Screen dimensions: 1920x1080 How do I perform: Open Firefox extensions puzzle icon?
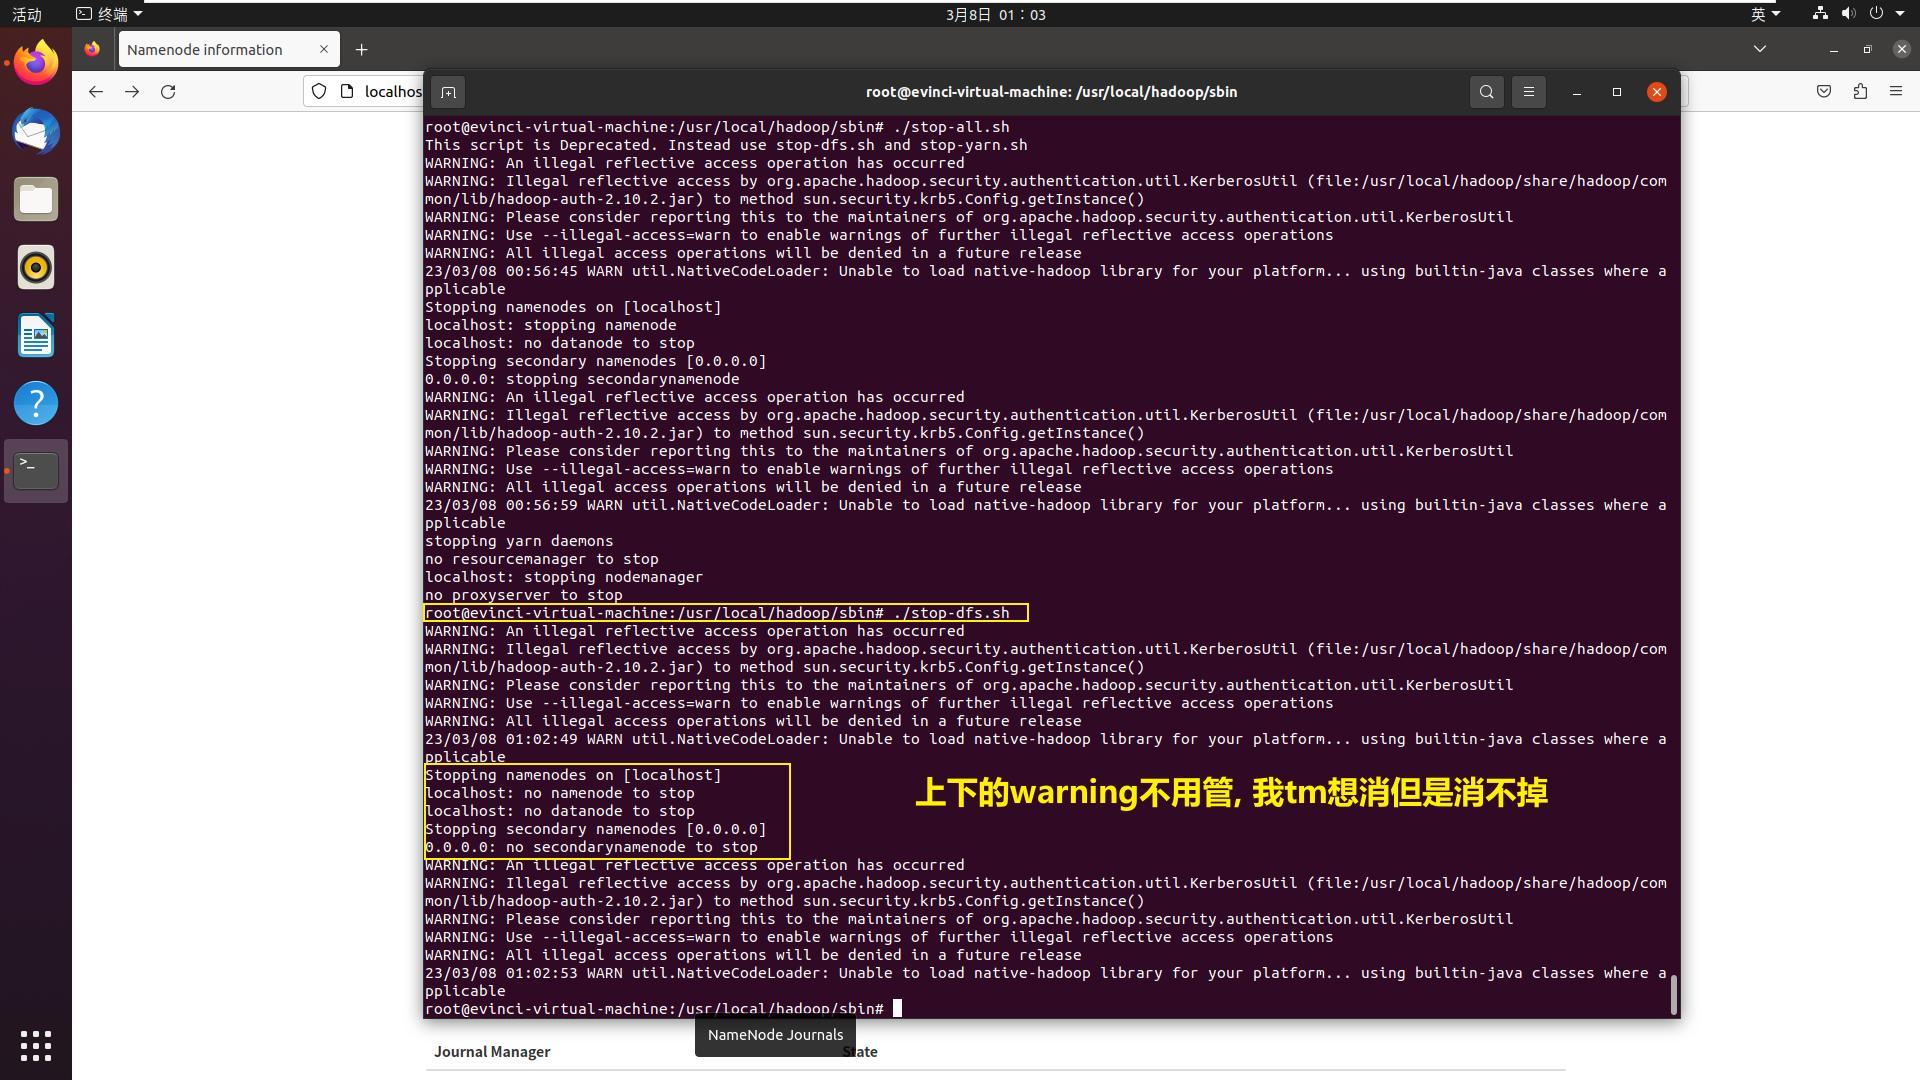click(x=1860, y=91)
